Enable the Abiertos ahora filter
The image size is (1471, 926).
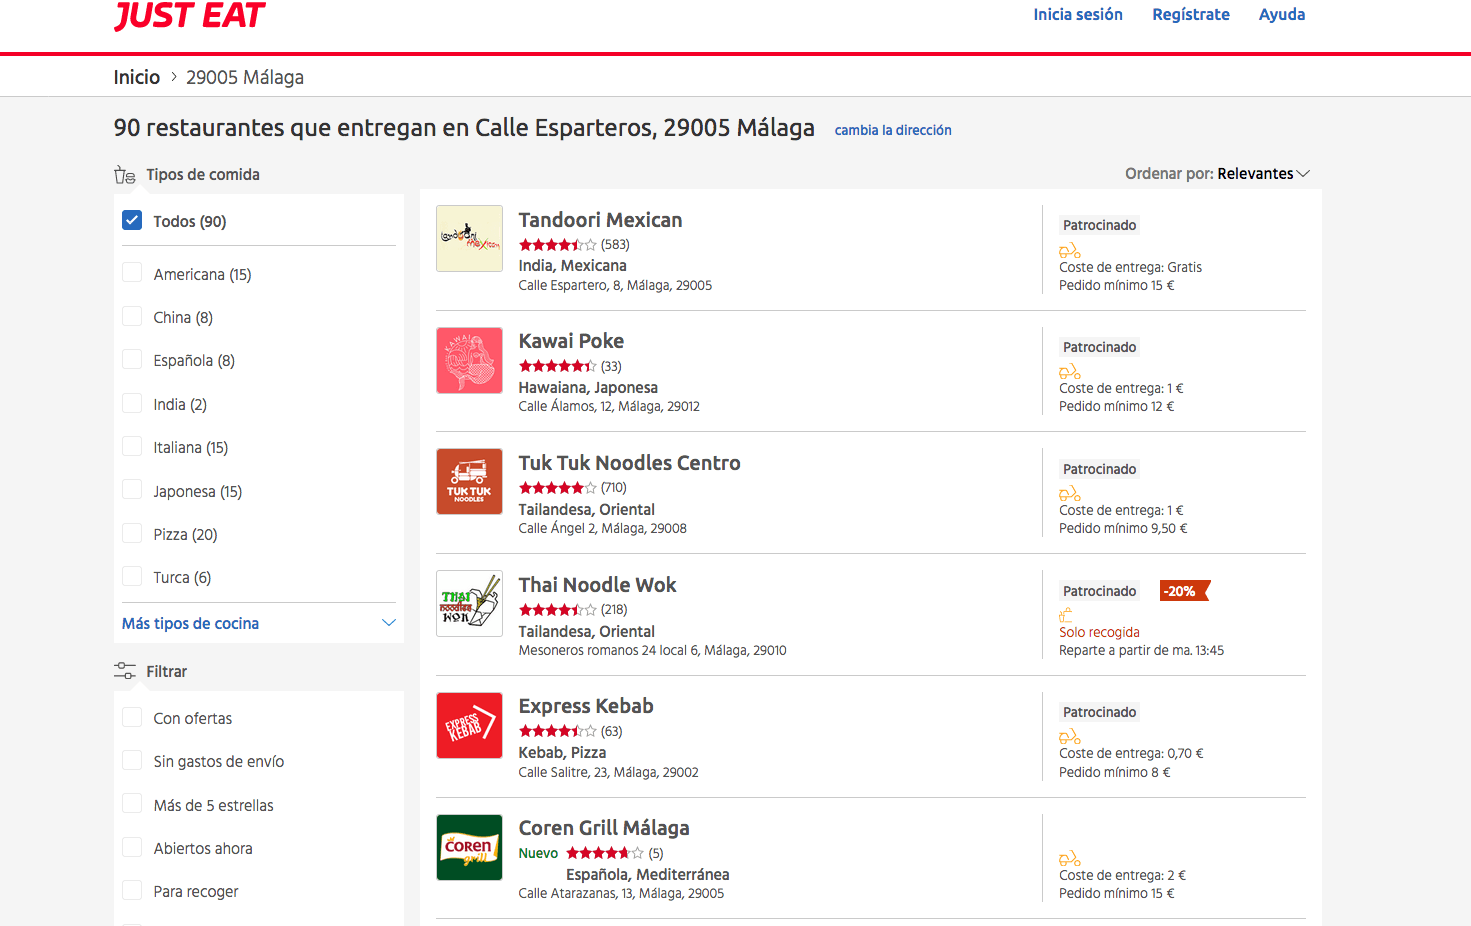point(132,847)
